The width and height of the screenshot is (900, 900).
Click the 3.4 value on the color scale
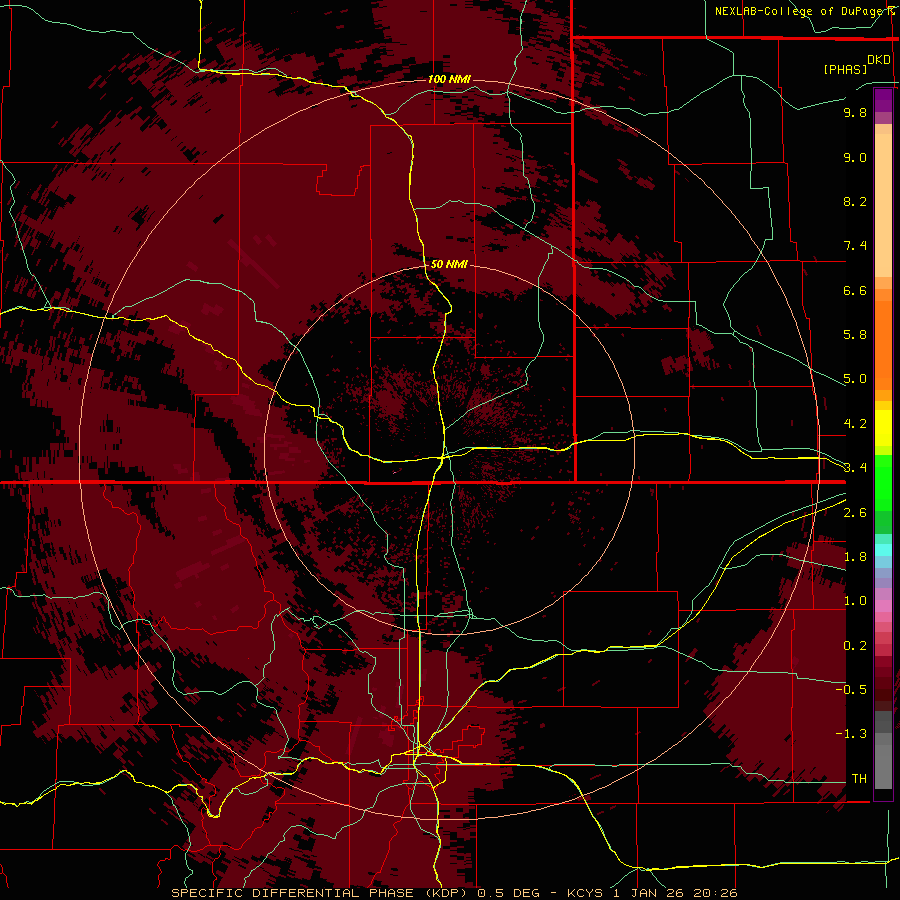(855, 468)
